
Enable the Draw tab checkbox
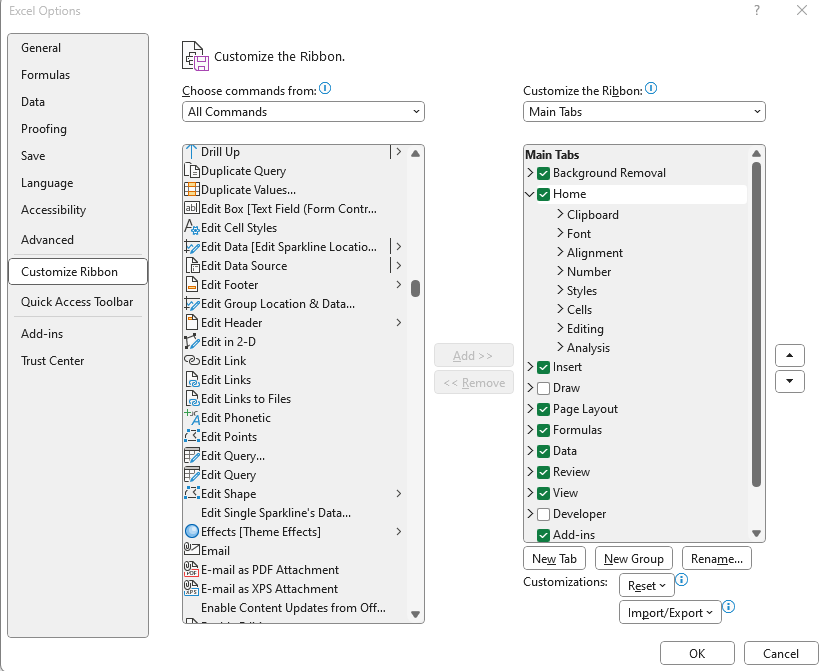click(544, 388)
